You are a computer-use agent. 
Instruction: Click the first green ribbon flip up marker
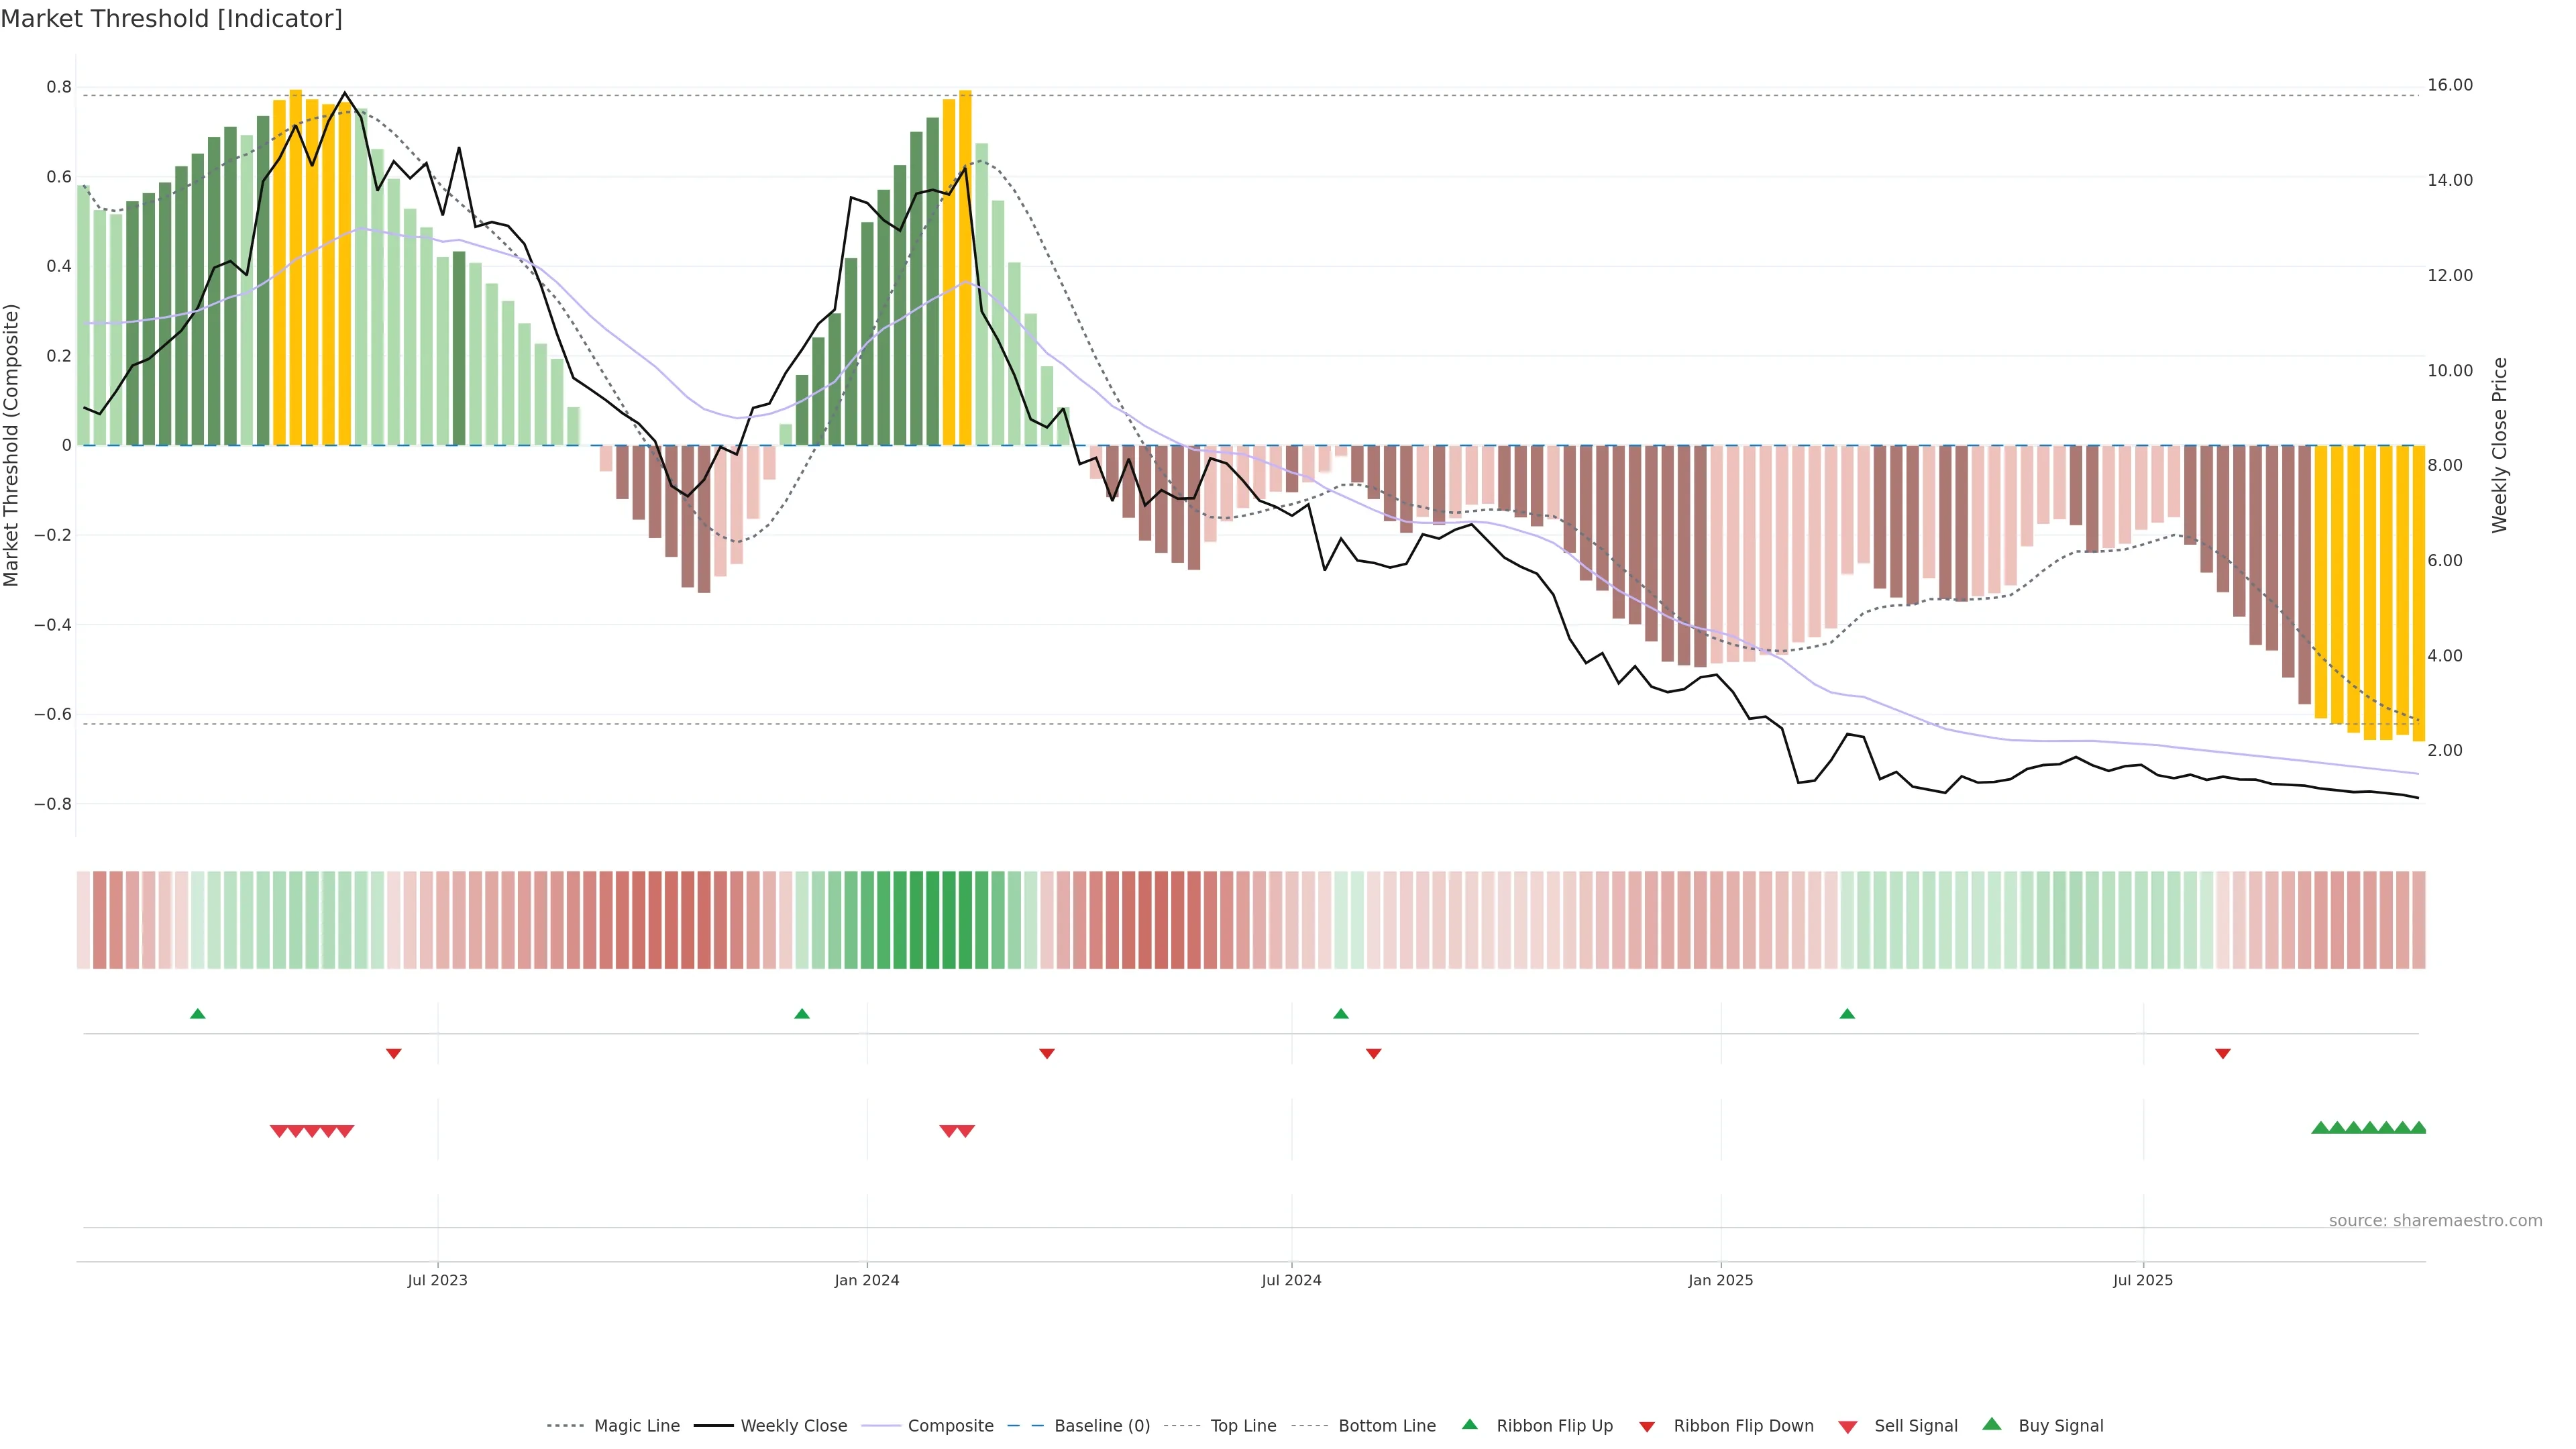click(x=198, y=1014)
